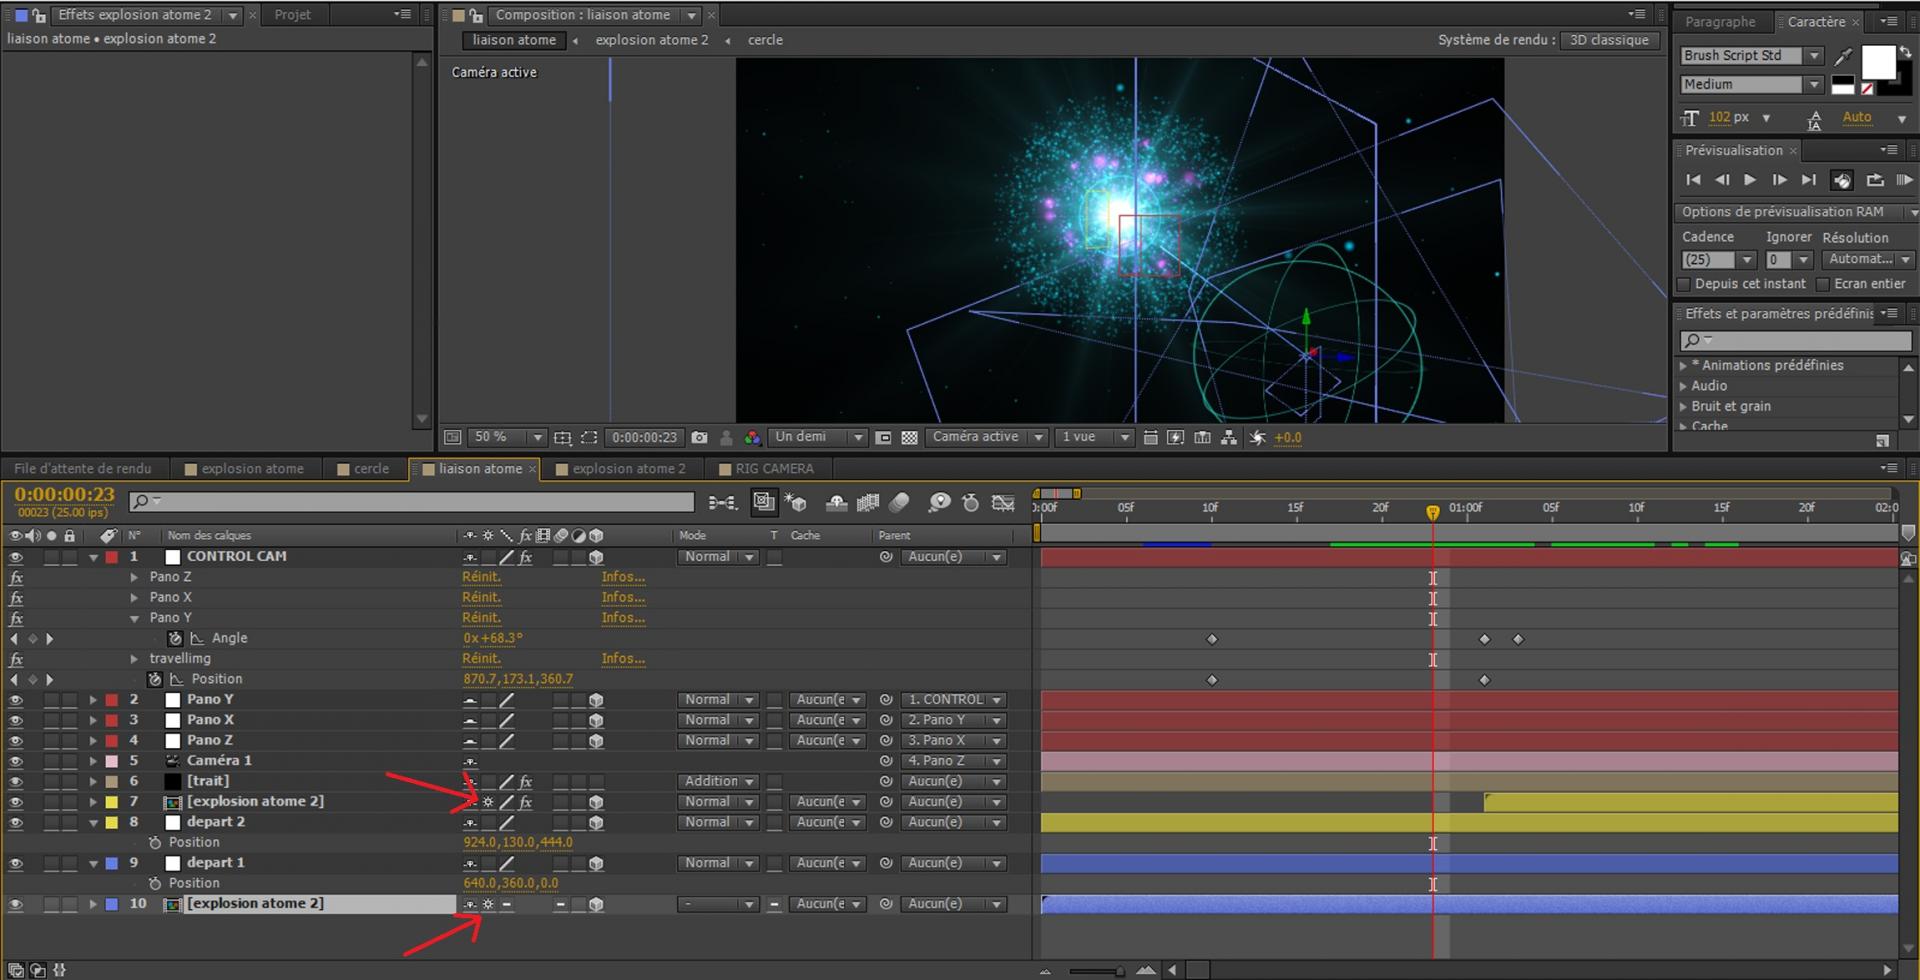Open the Paragraphe panel tab
Screen dimensions: 1920x980
pyautogui.click(x=1720, y=22)
